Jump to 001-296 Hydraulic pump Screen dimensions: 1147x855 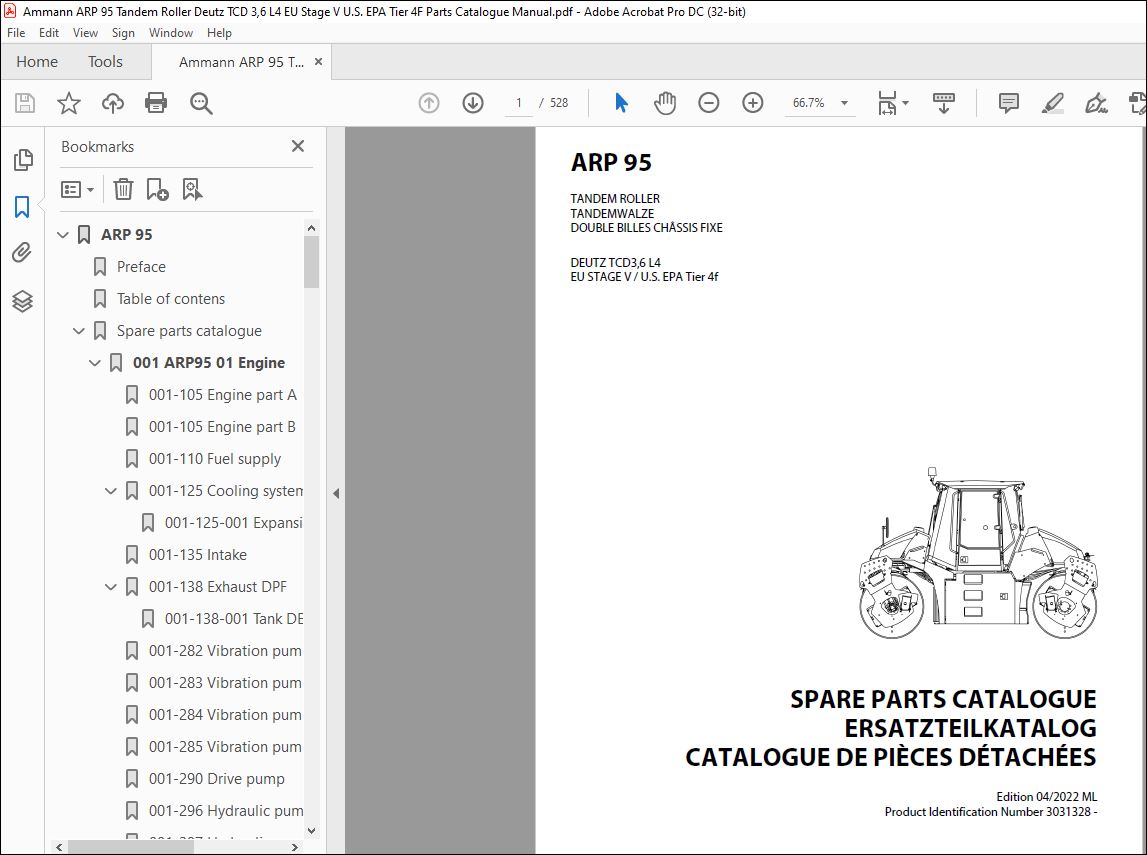click(x=225, y=811)
